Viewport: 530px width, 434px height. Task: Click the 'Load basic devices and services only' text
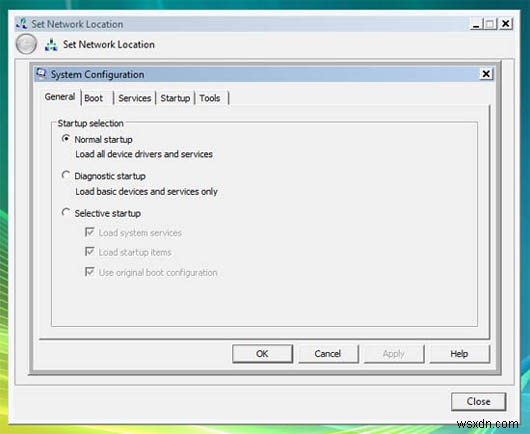coord(146,192)
